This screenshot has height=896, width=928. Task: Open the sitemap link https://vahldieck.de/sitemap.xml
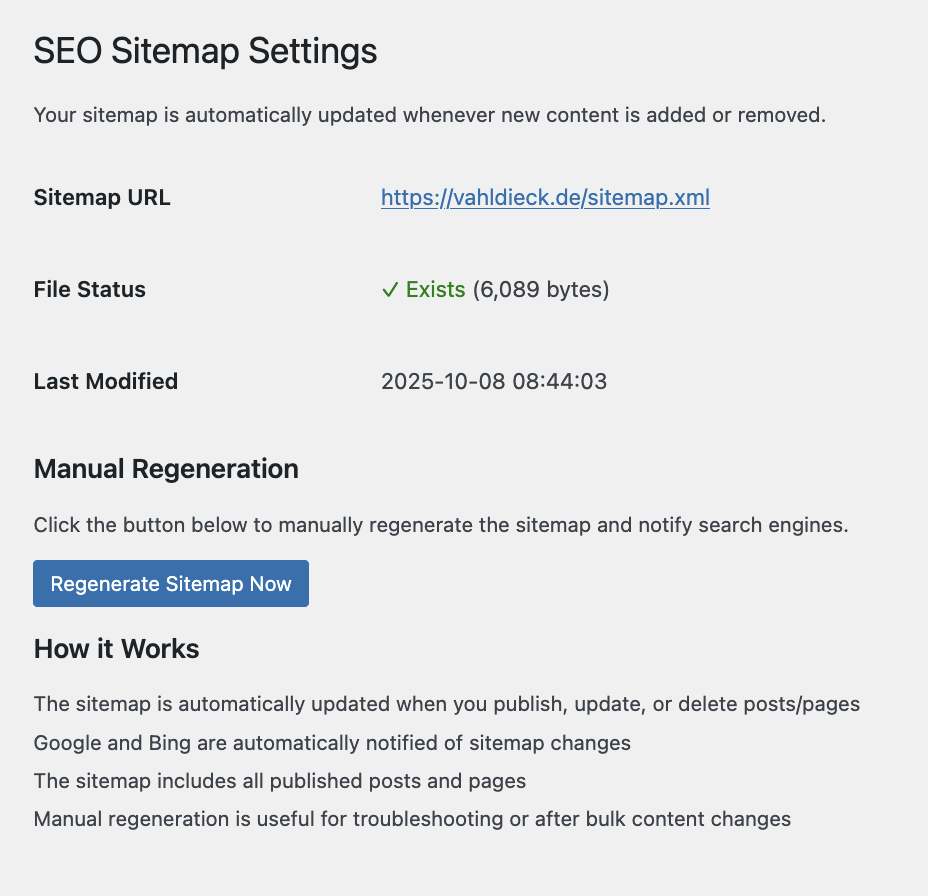pyautogui.click(x=545, y=197)
